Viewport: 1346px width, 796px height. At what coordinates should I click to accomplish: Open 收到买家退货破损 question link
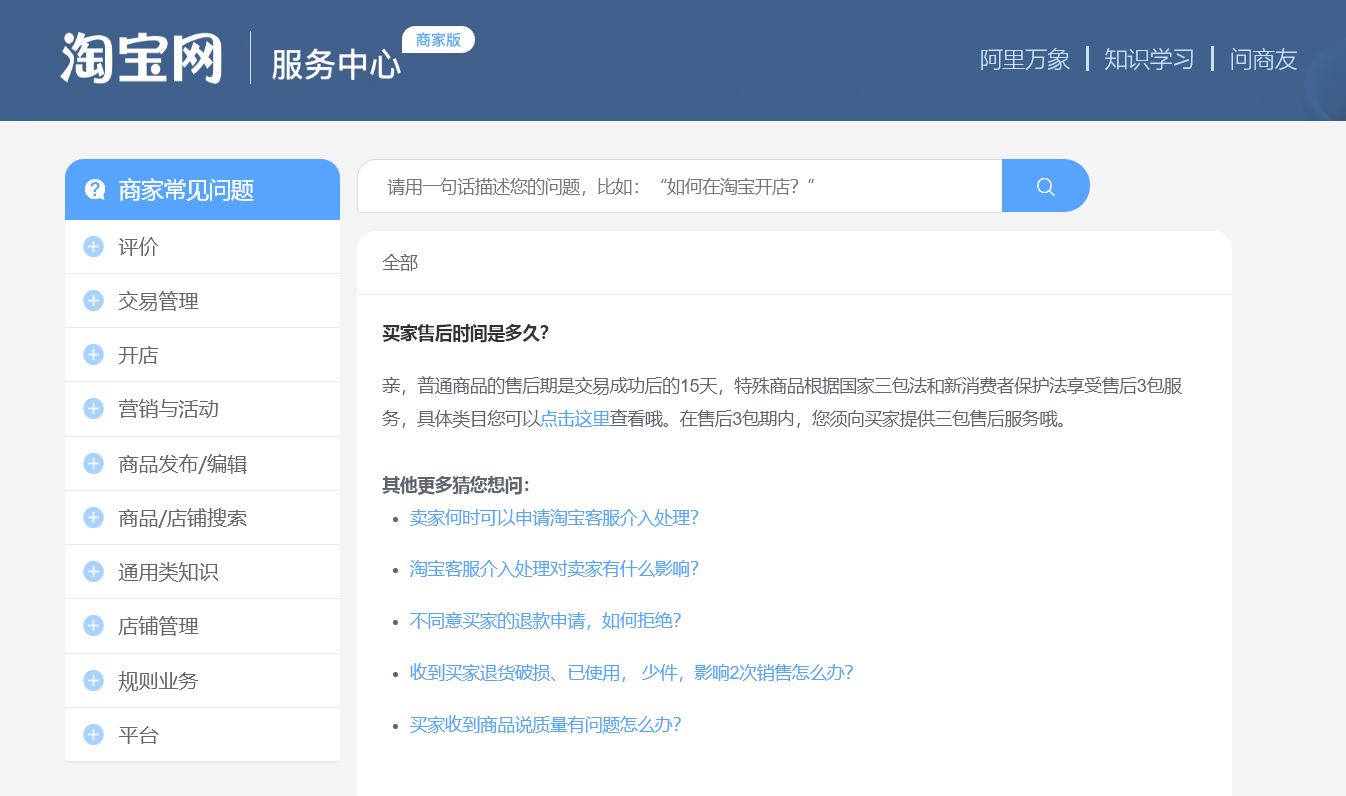click(x=631, y=673)
